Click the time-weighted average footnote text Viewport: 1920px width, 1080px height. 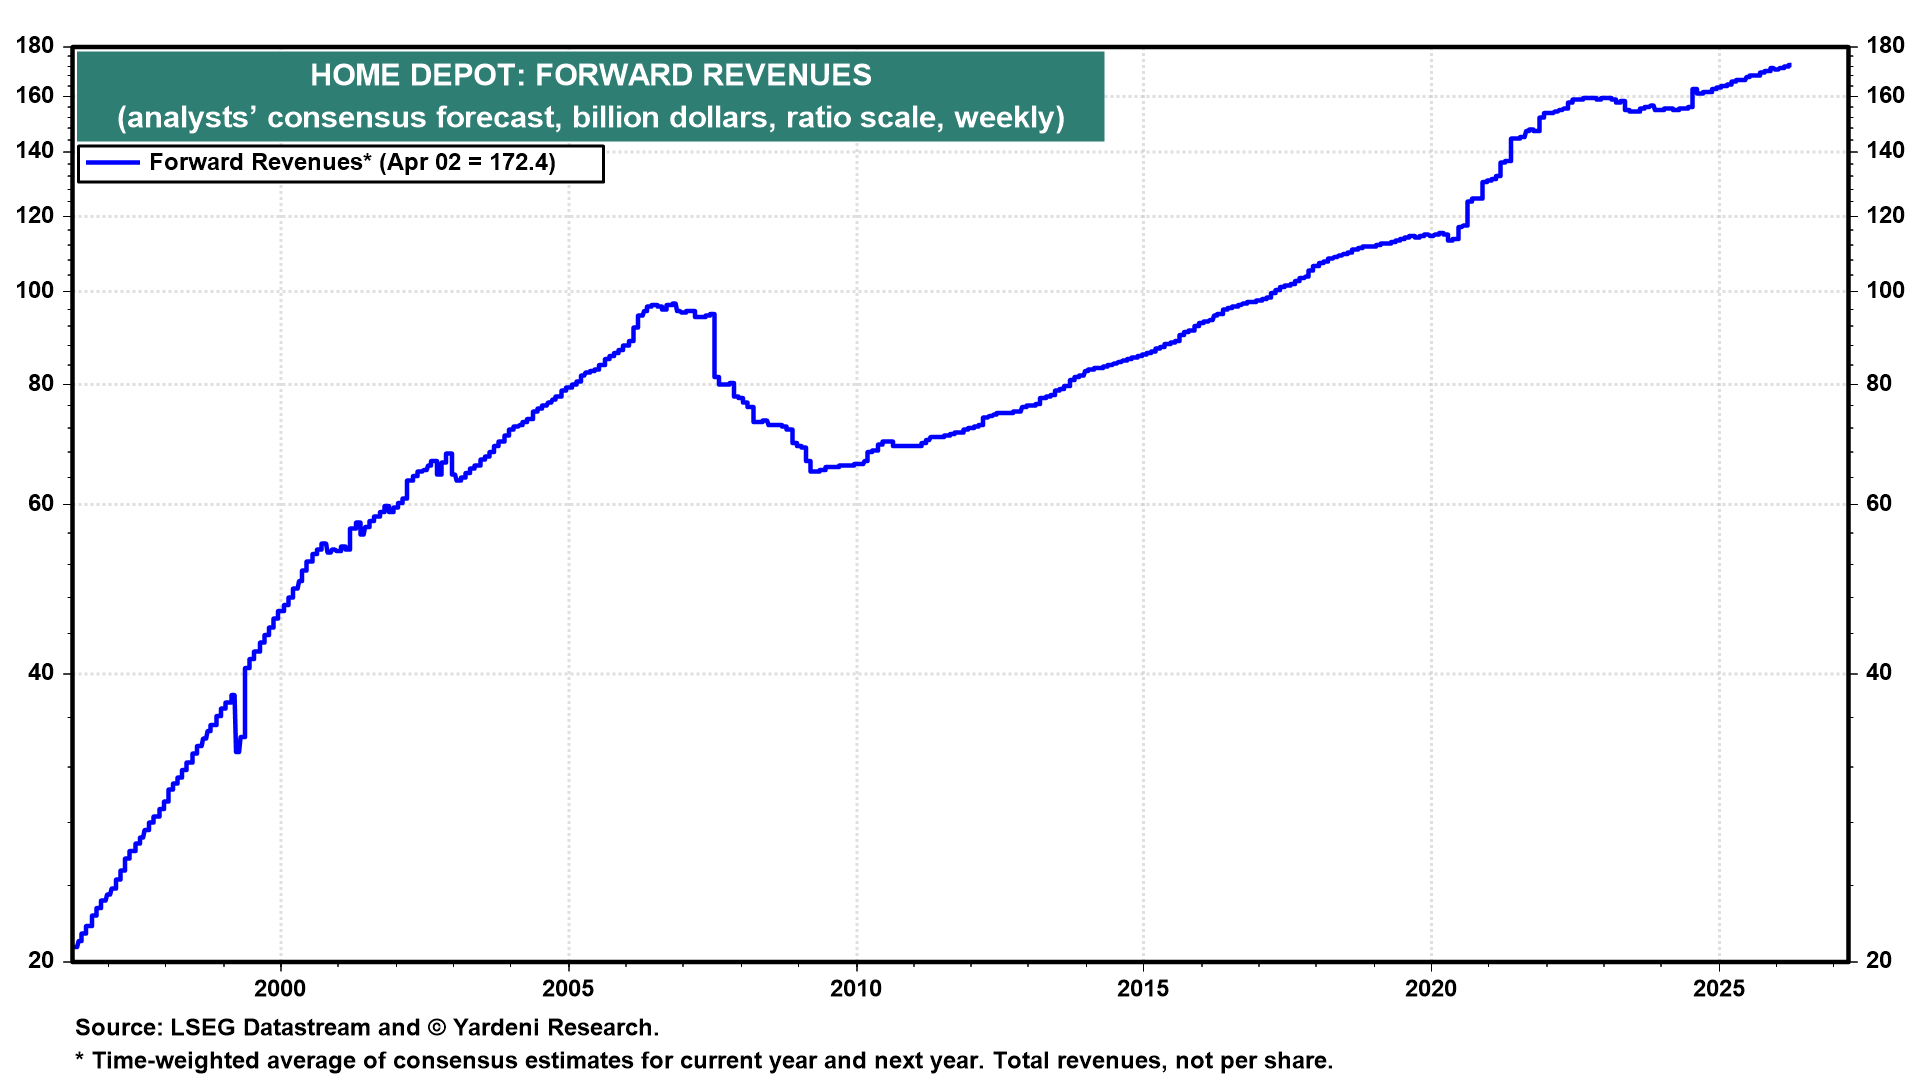[x=704, y=1061]
